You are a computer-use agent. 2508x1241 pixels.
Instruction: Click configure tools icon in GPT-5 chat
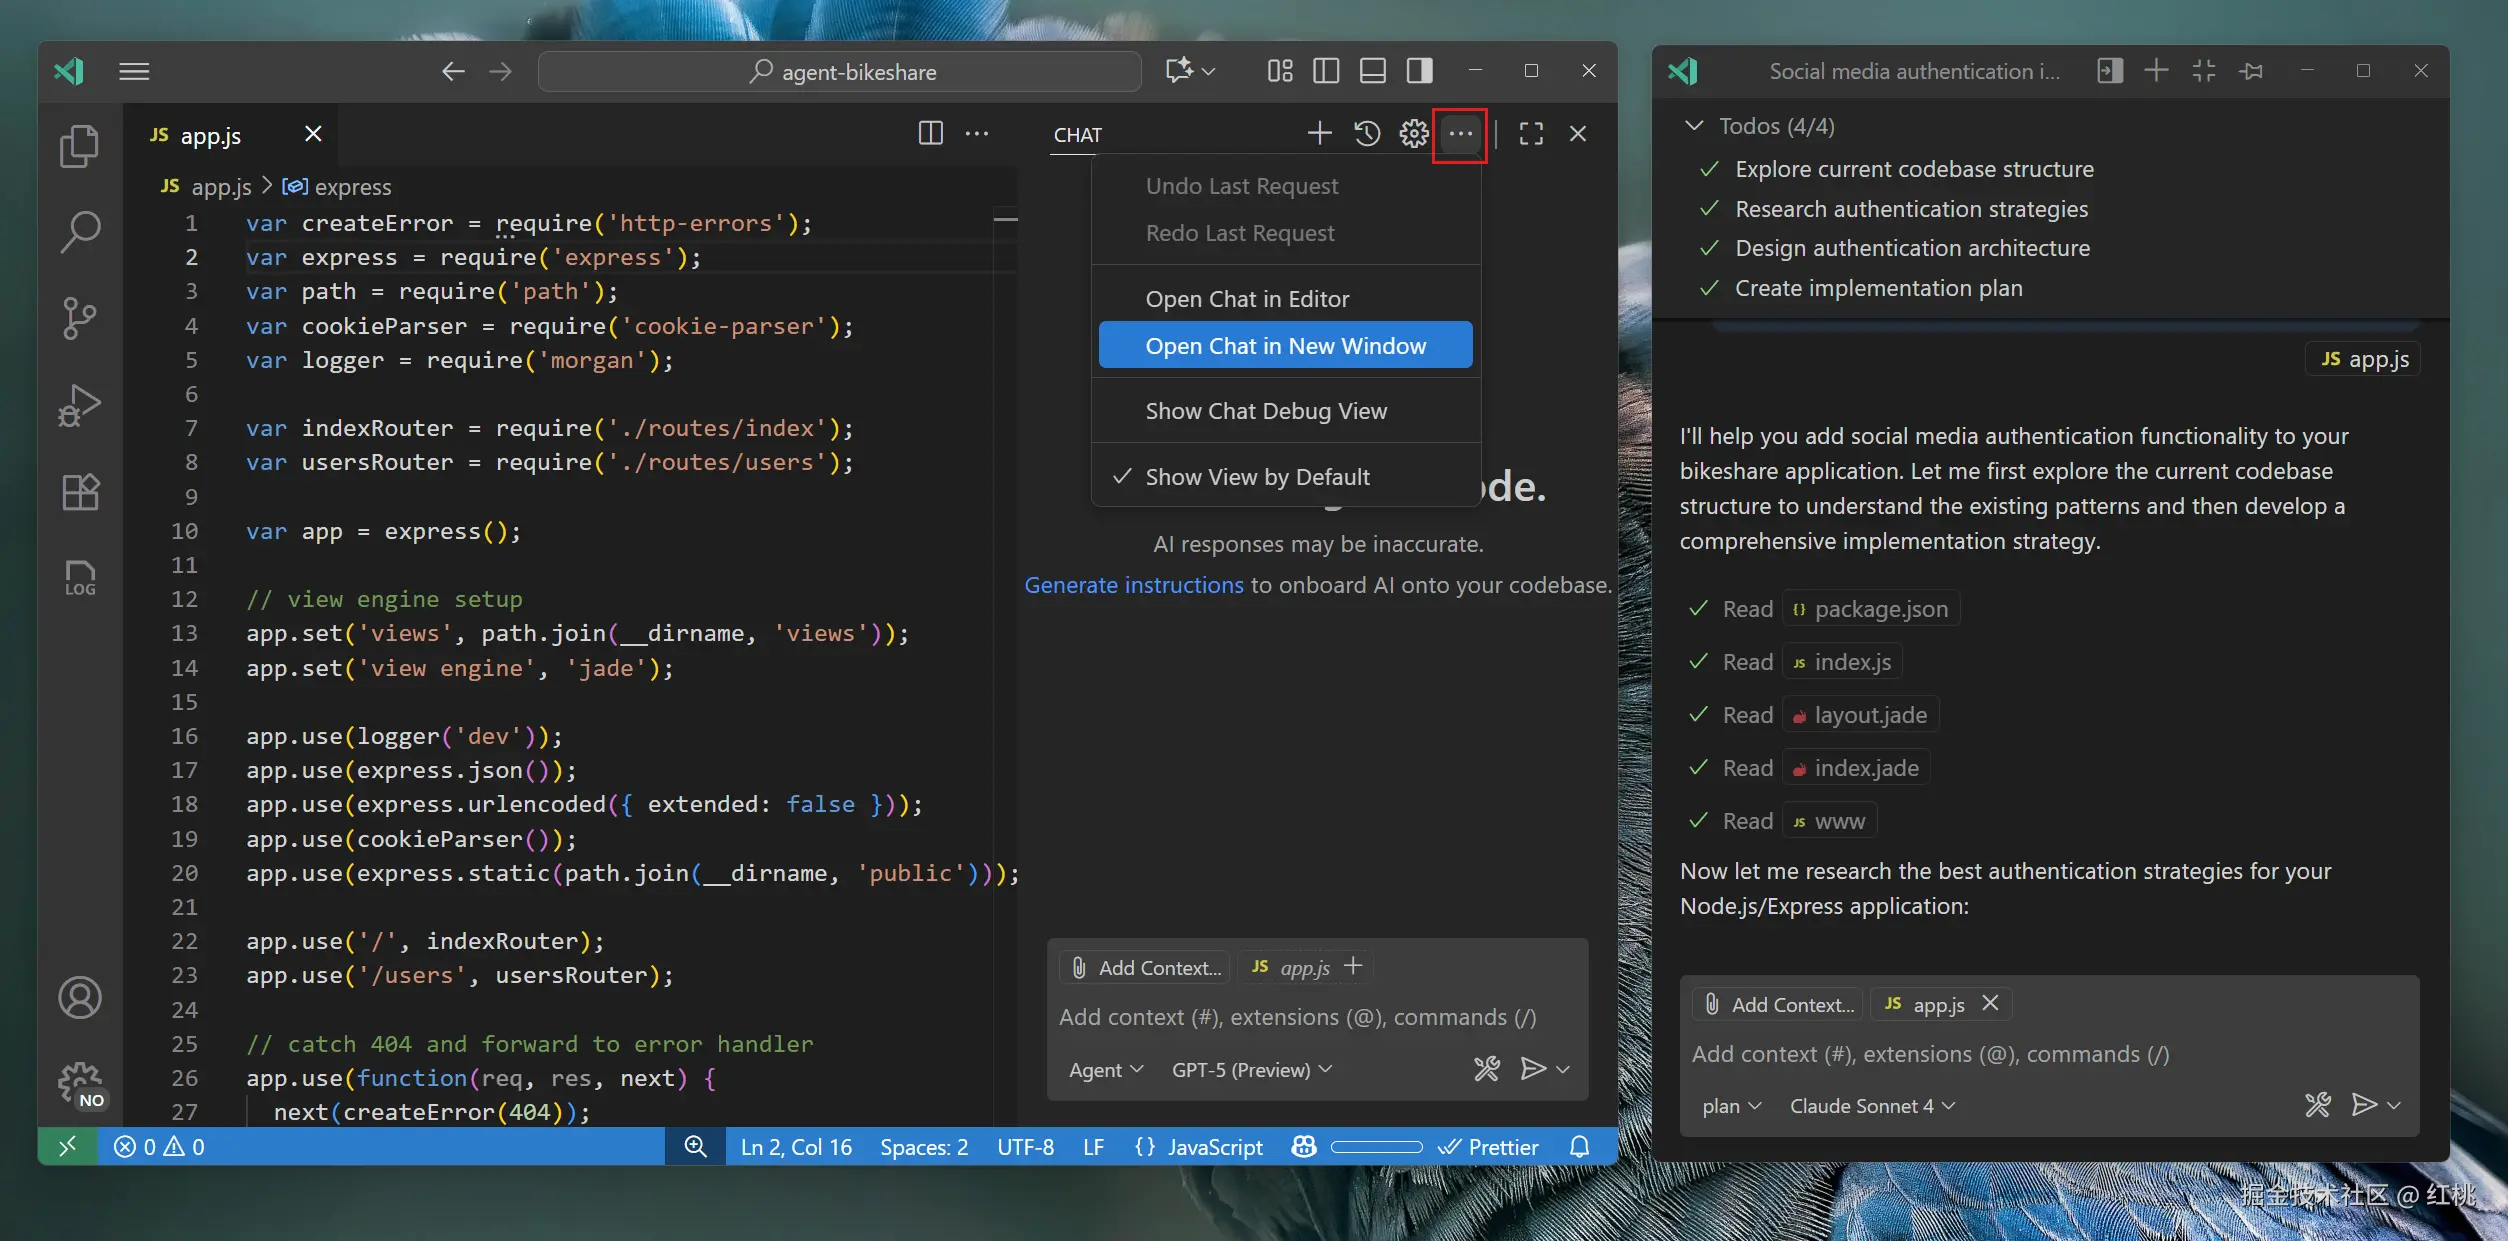[1486, 1069]
